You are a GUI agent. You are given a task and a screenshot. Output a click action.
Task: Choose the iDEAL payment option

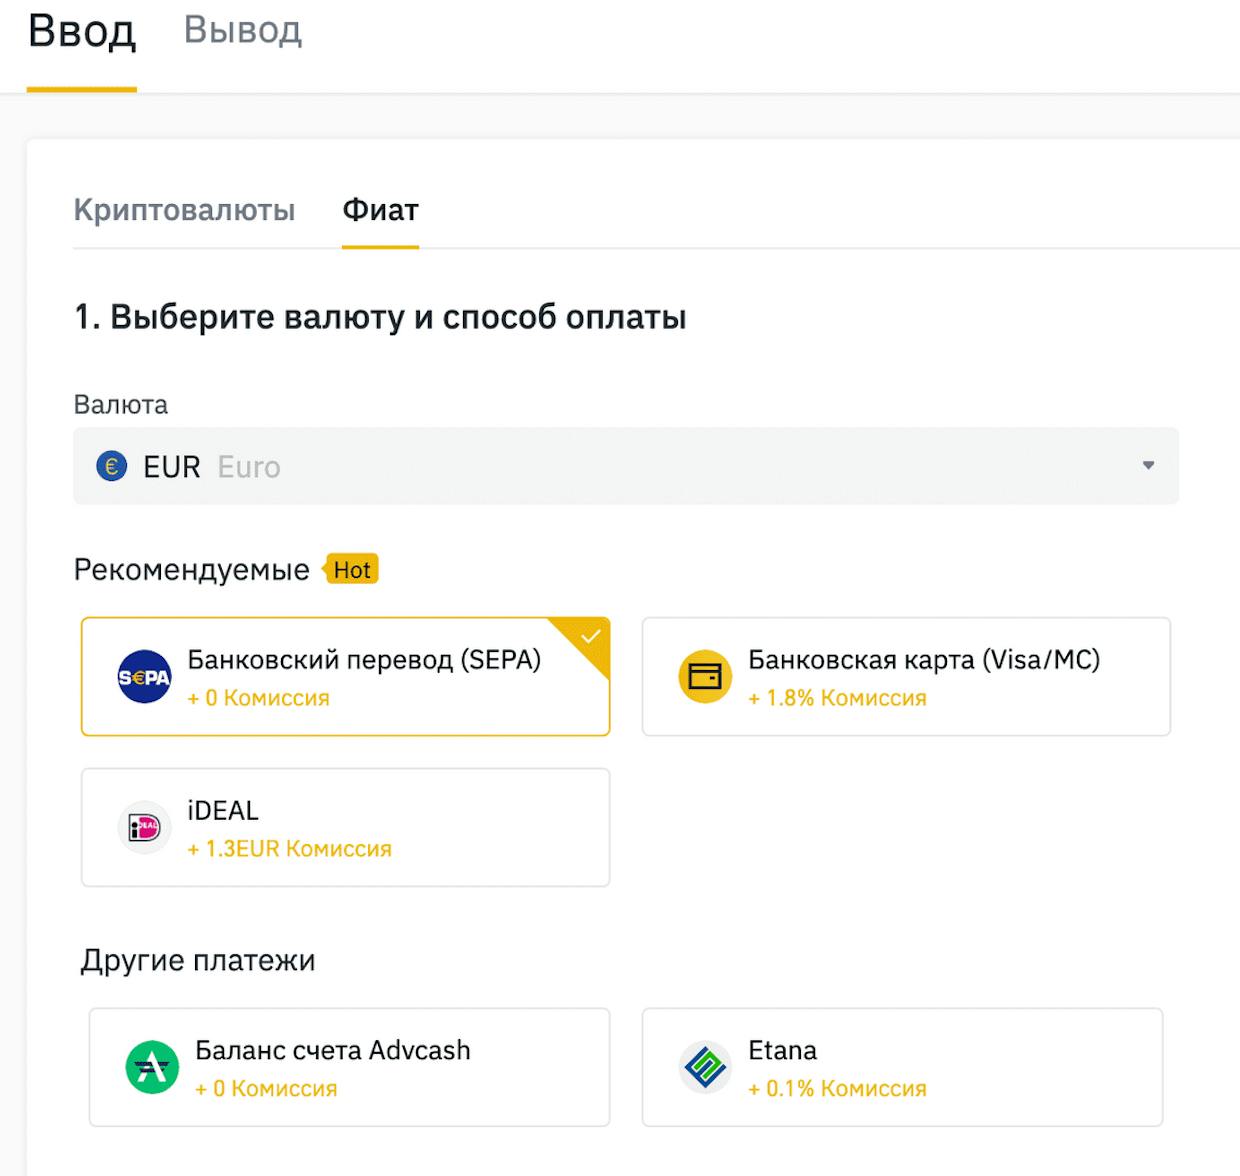click(x=345, y=827)
